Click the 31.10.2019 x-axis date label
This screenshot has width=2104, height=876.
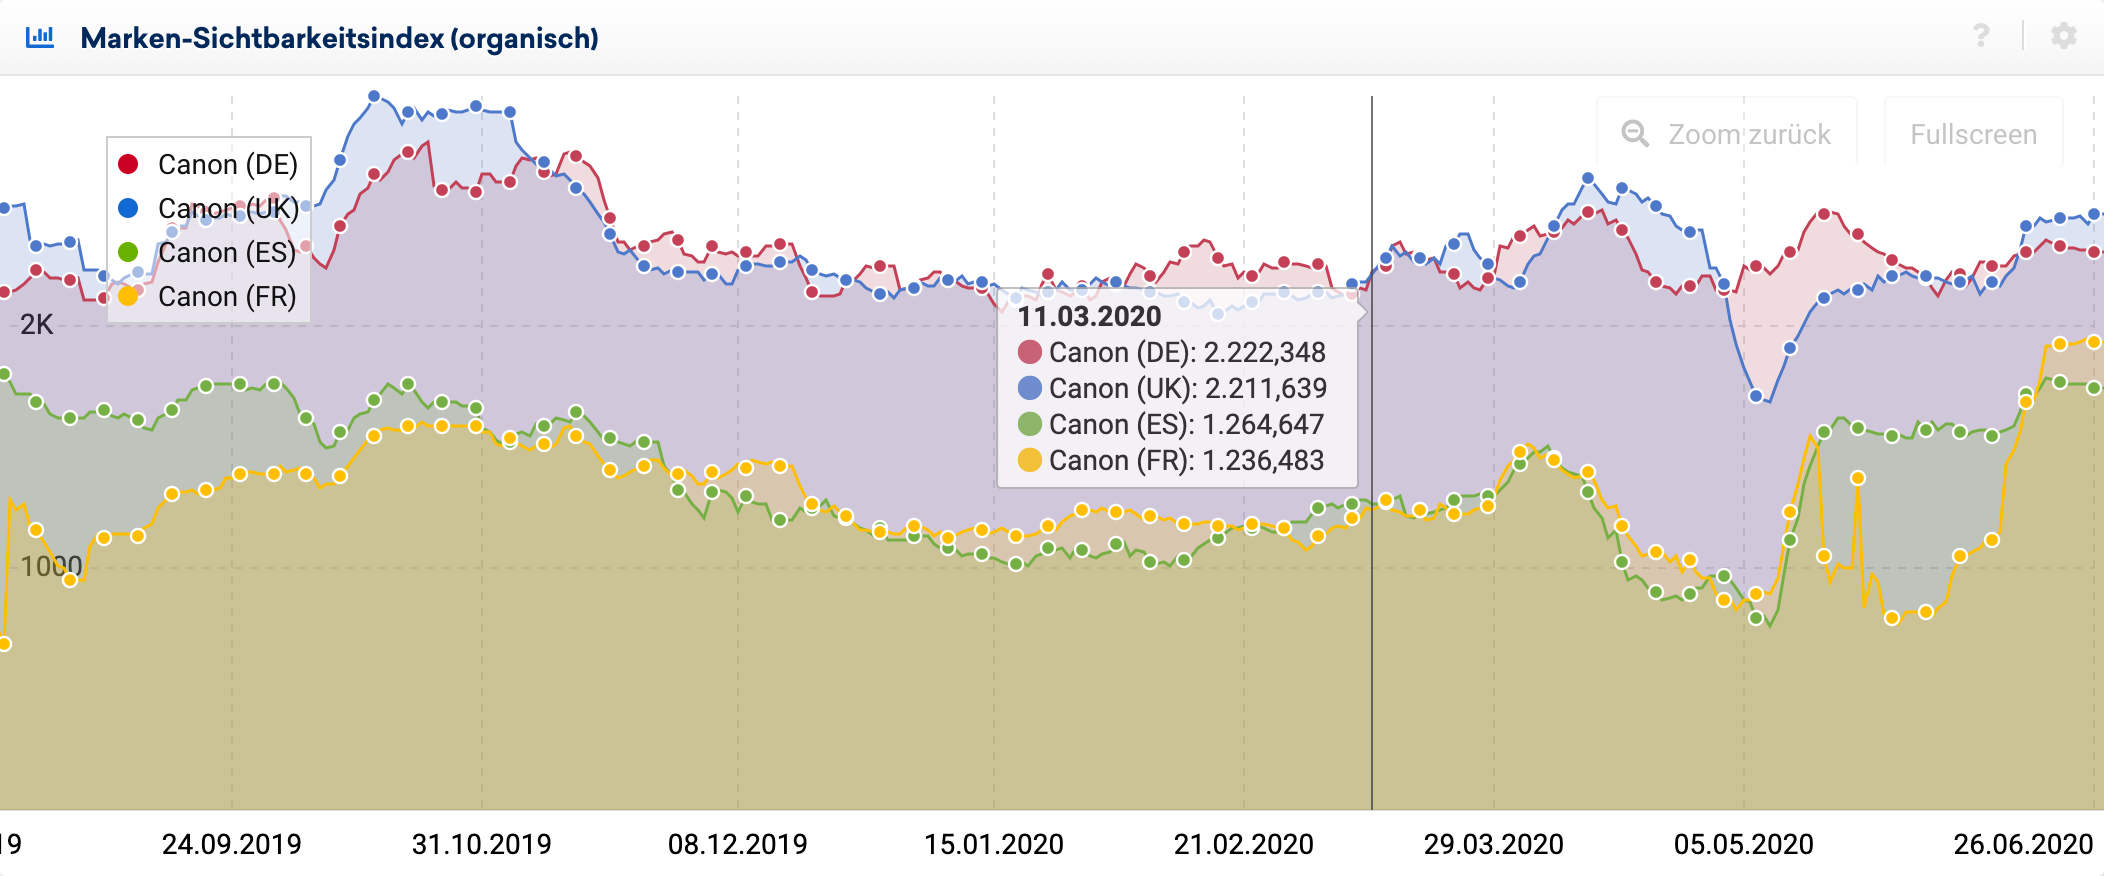click(481, 844)
